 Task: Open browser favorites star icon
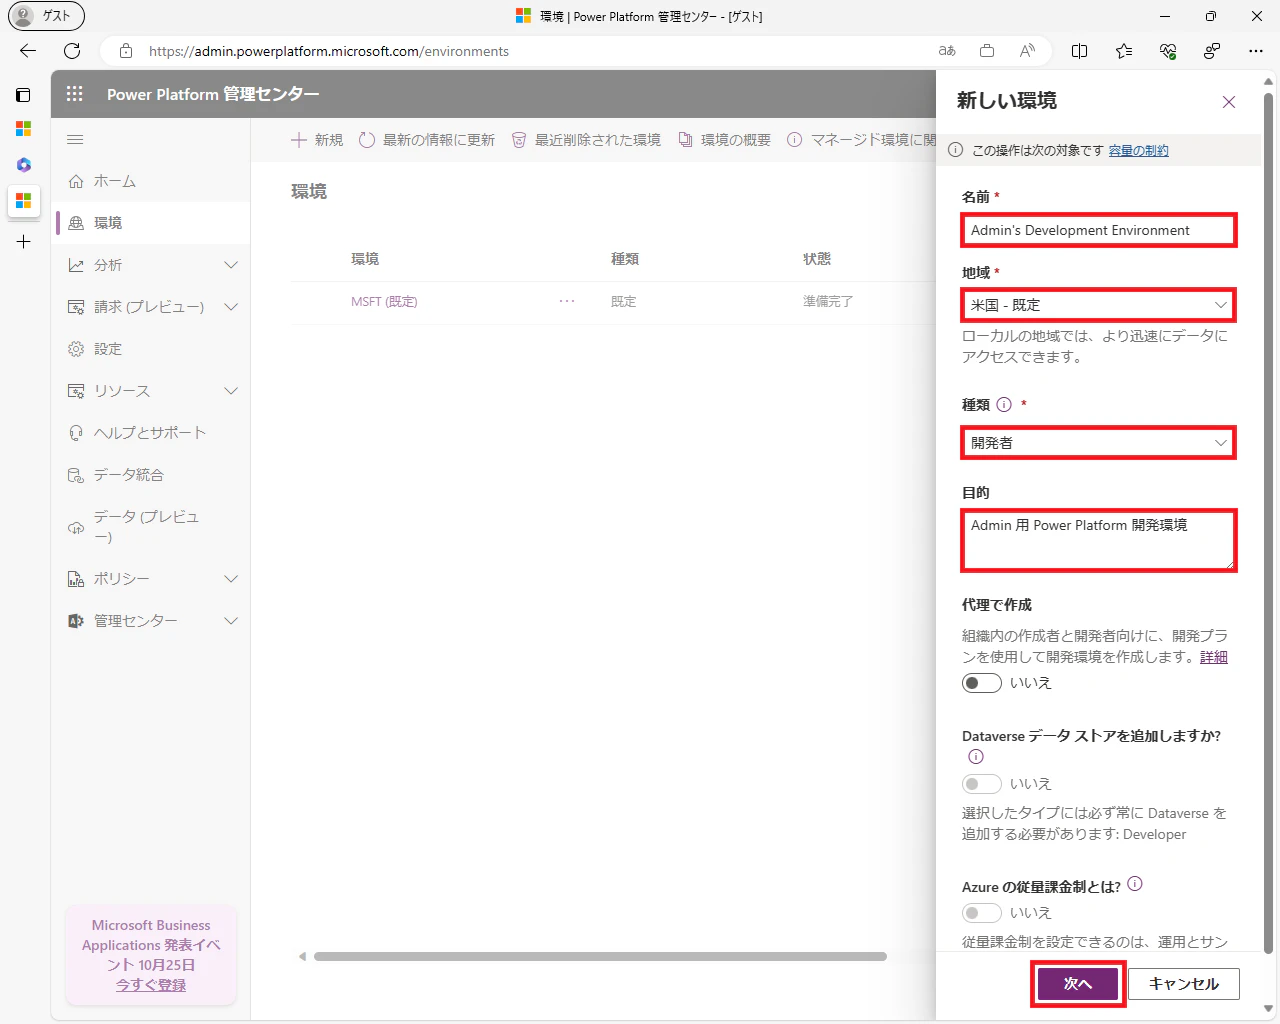[x=1124, y=51]
